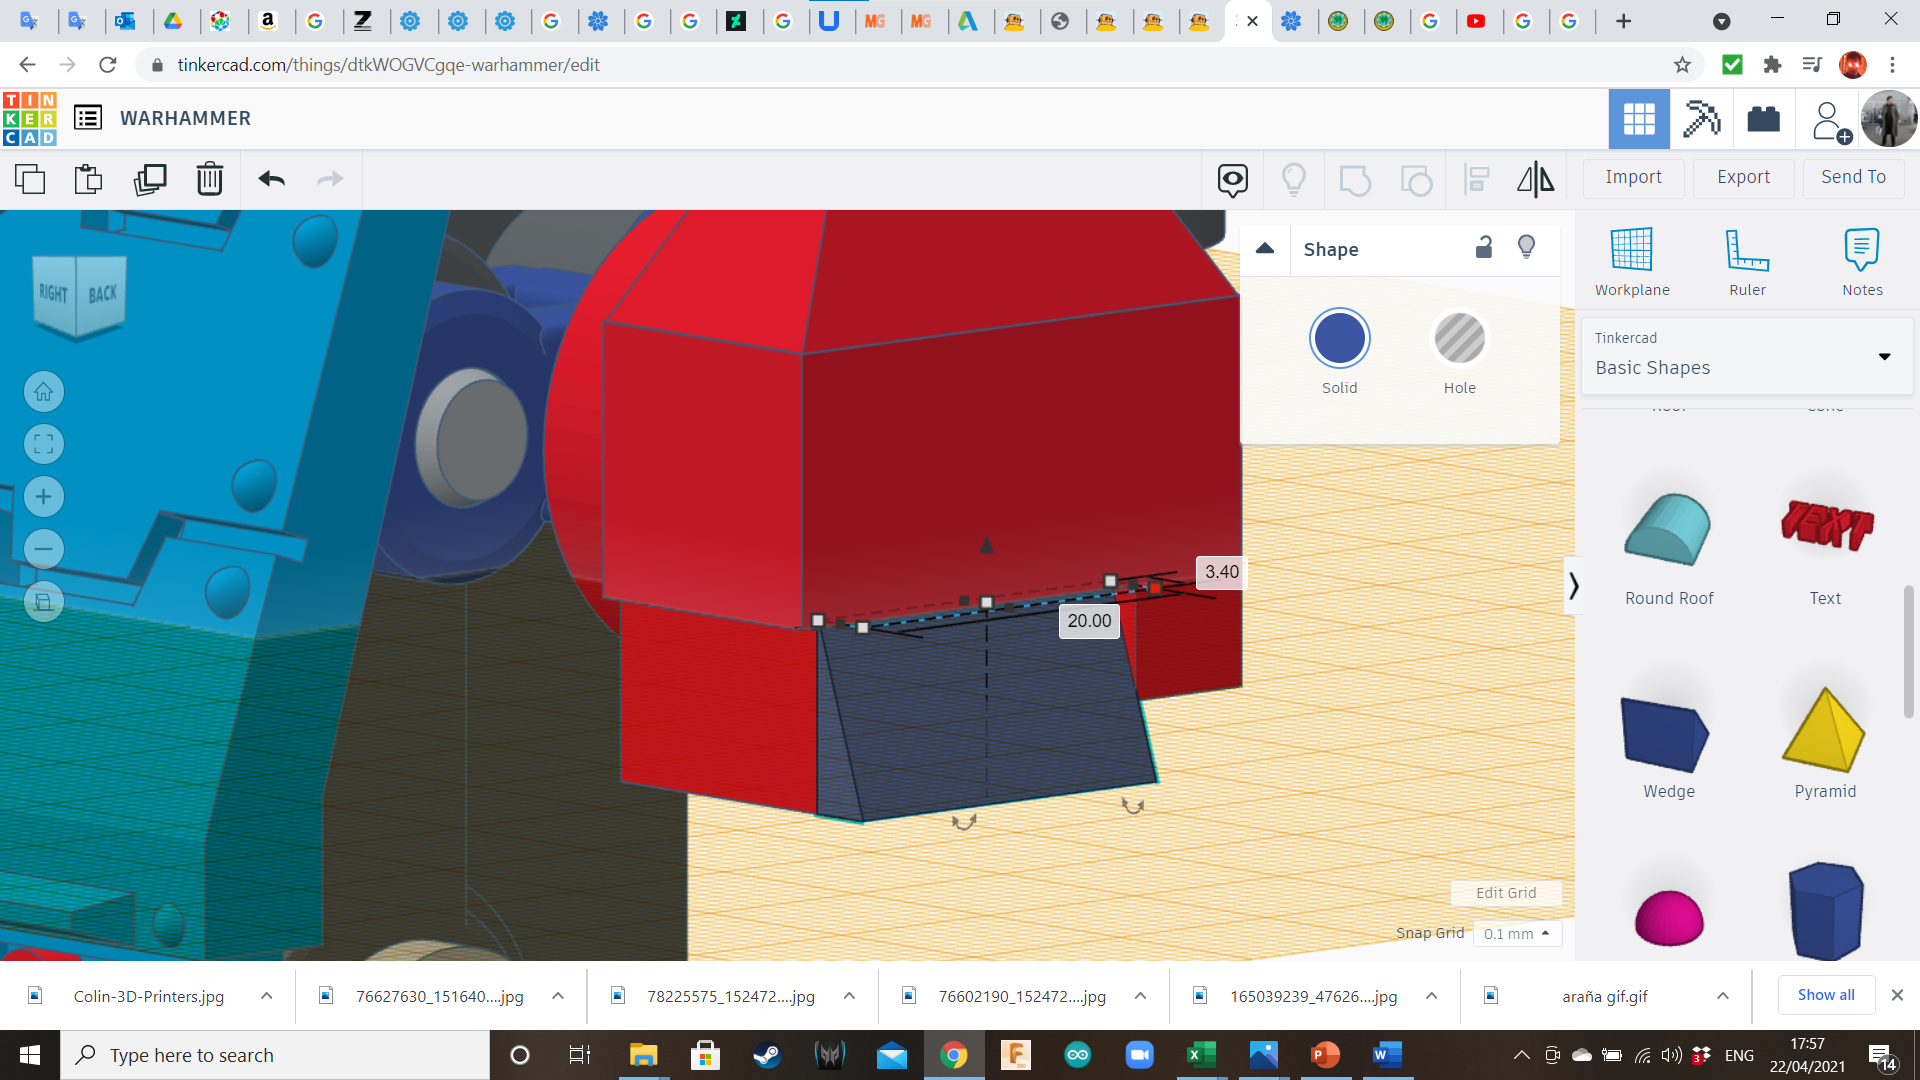
Task: Click the Undo arrow
Action: 271,179
